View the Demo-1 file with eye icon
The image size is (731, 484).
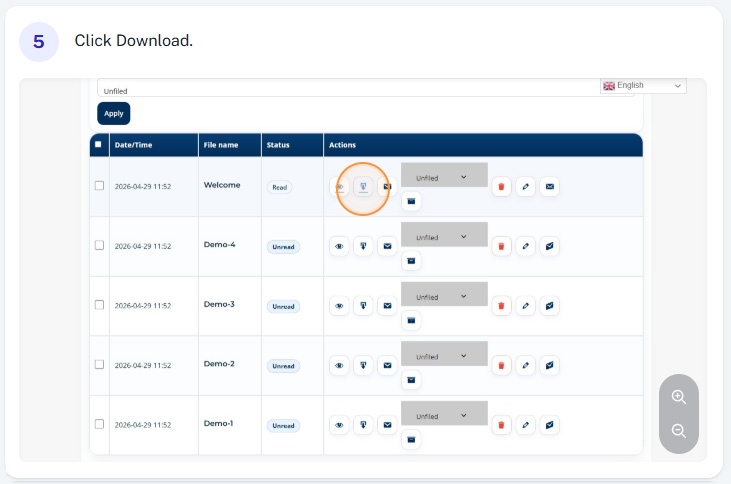click(x=339, y=425)
